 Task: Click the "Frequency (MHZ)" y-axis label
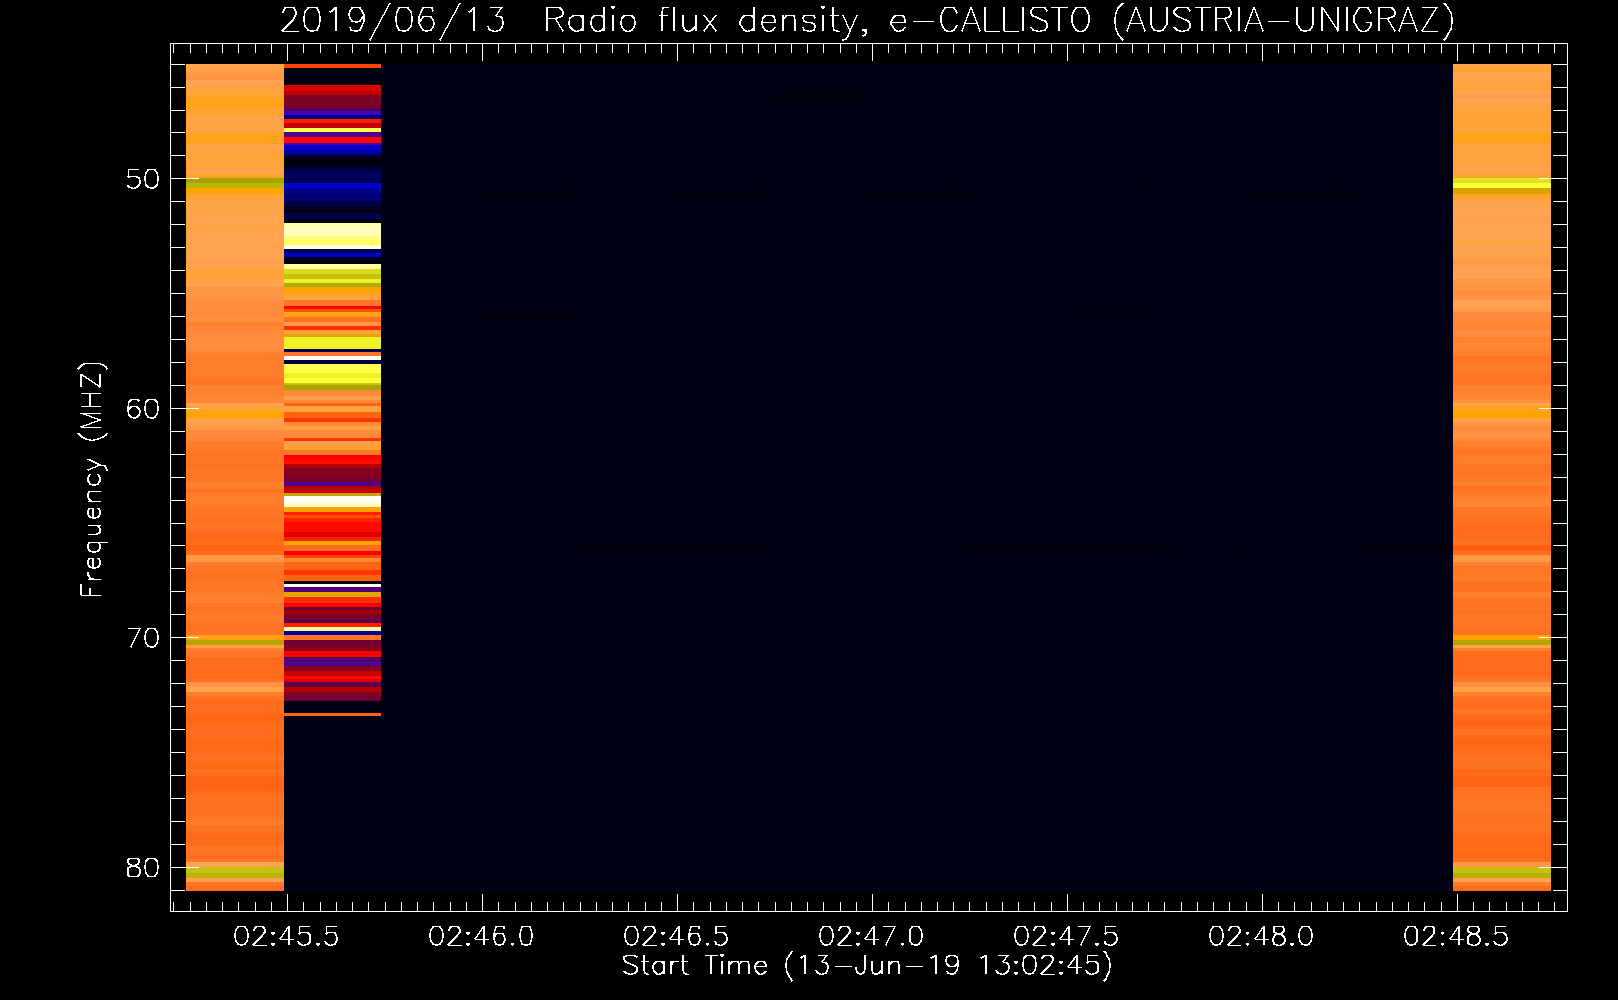coord(91,480)
